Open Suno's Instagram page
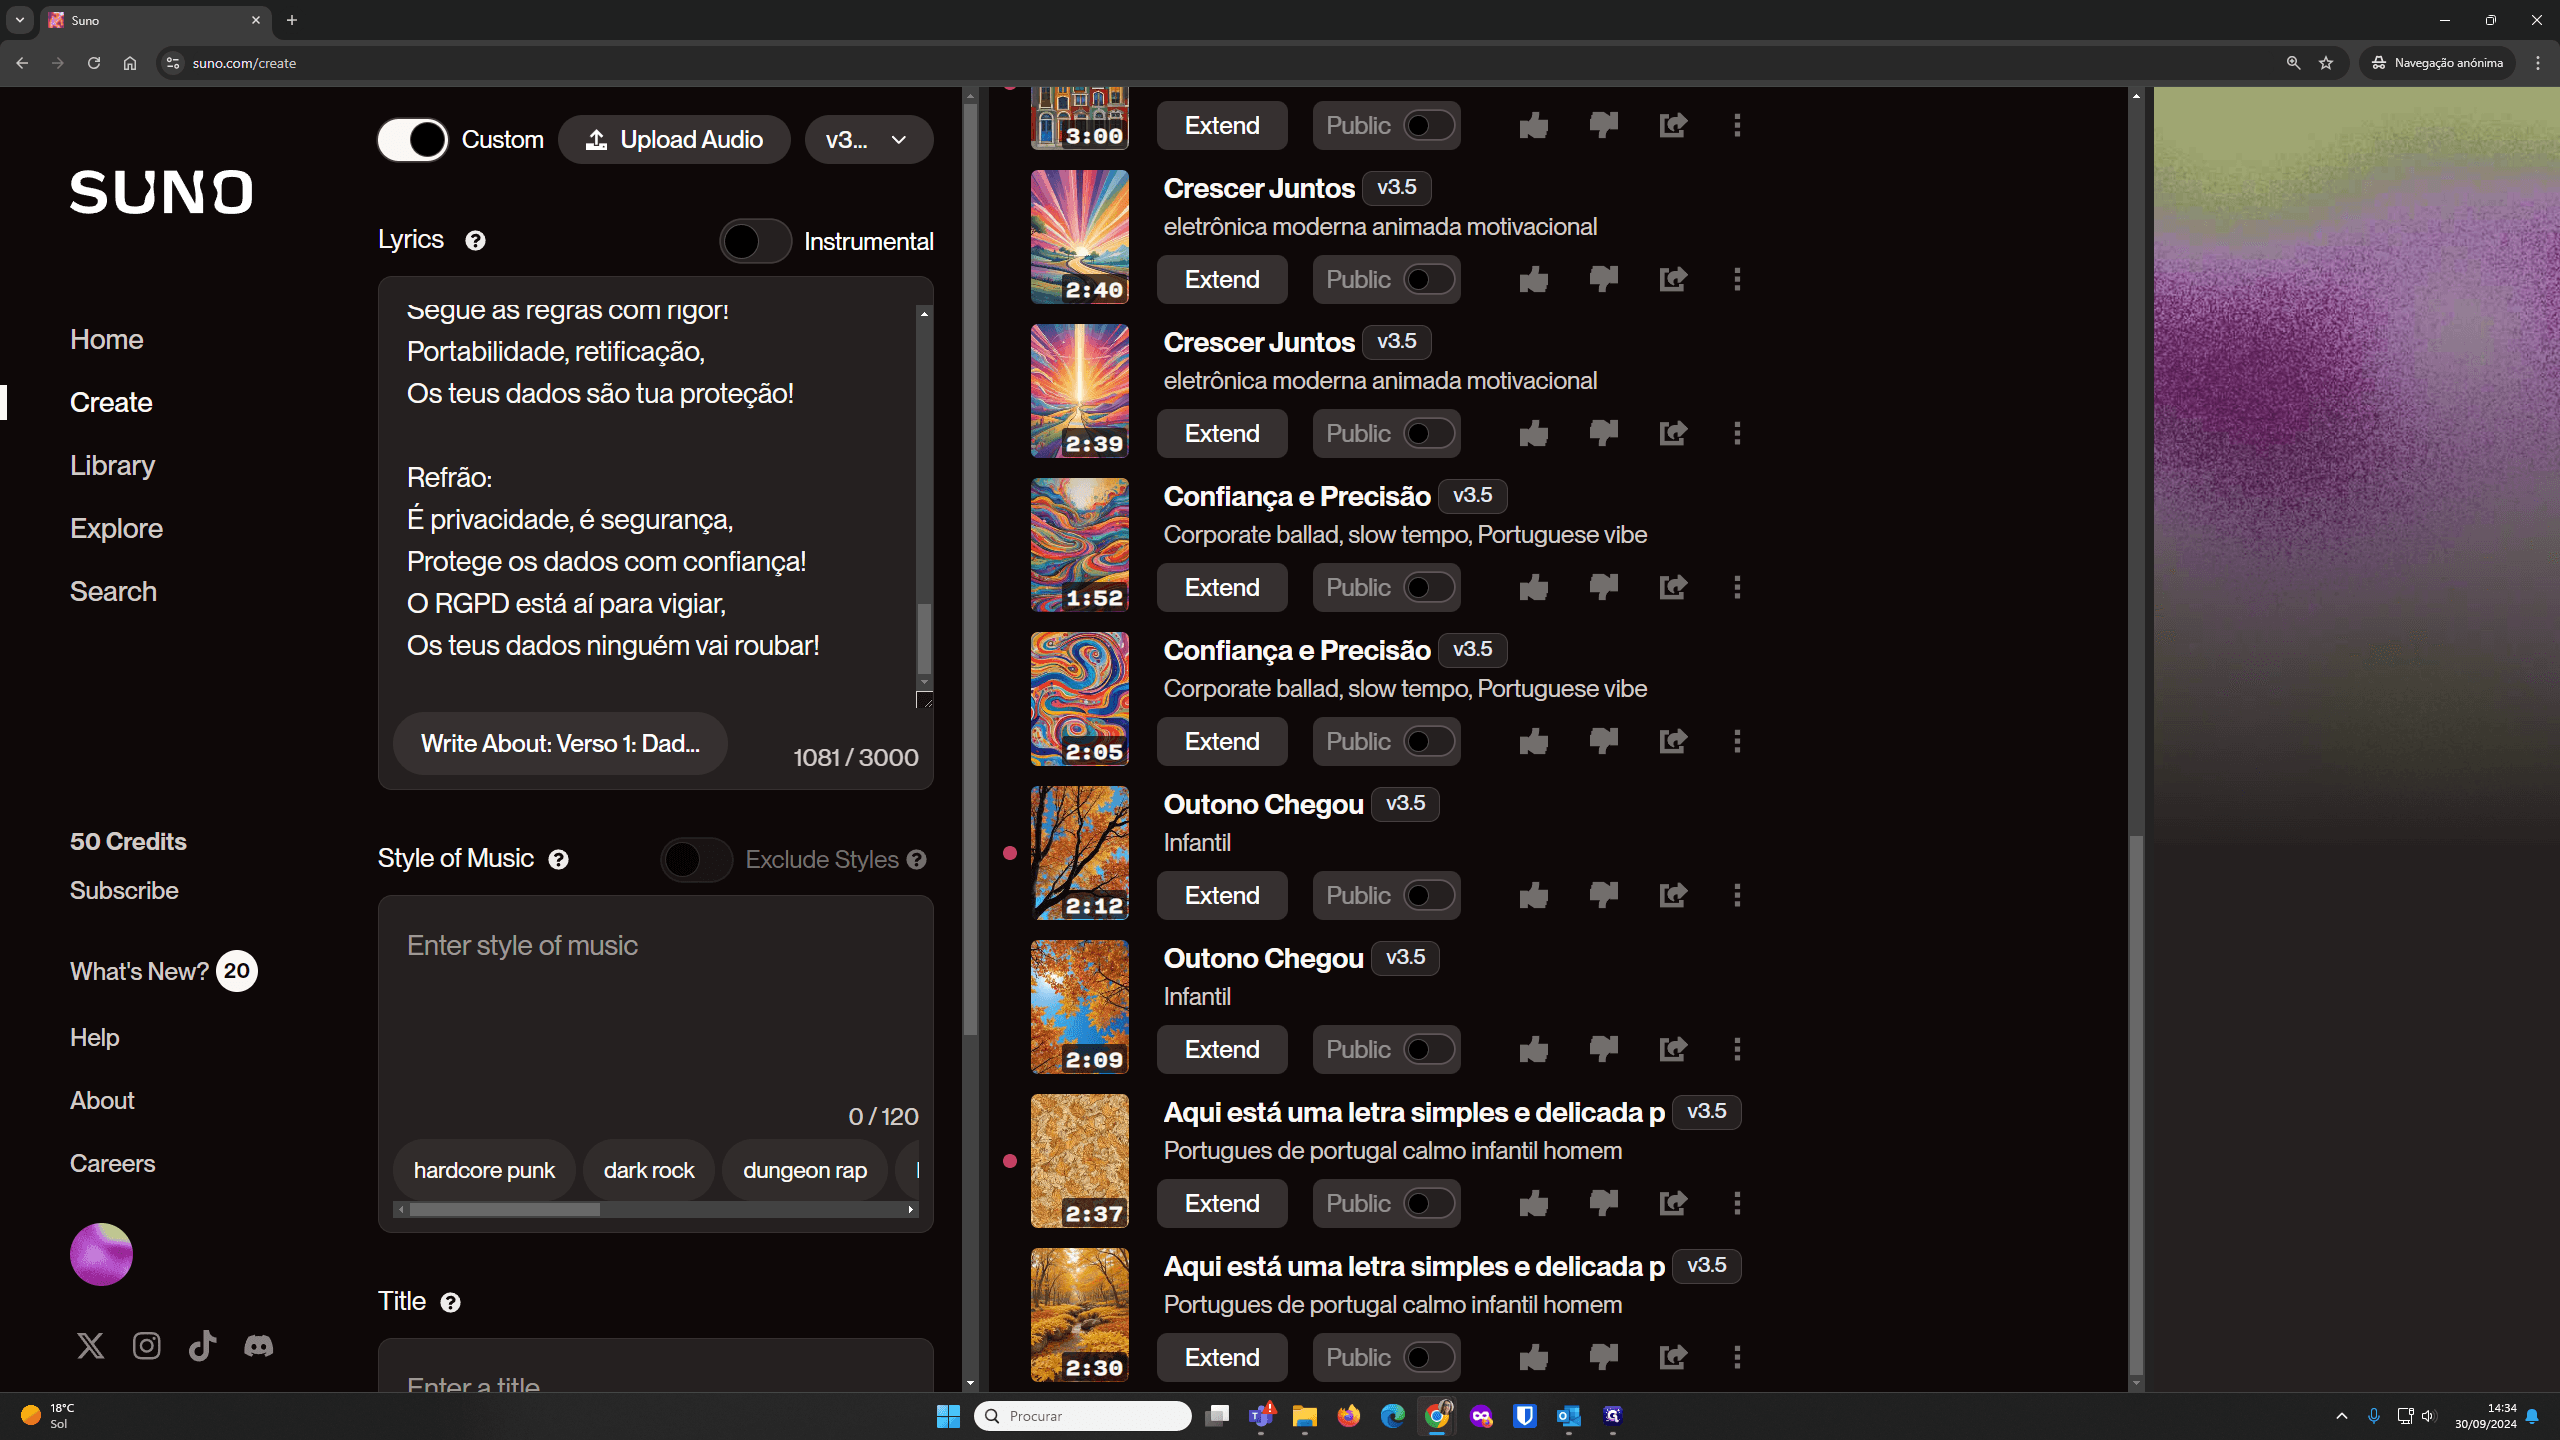 click(146, 1346)
